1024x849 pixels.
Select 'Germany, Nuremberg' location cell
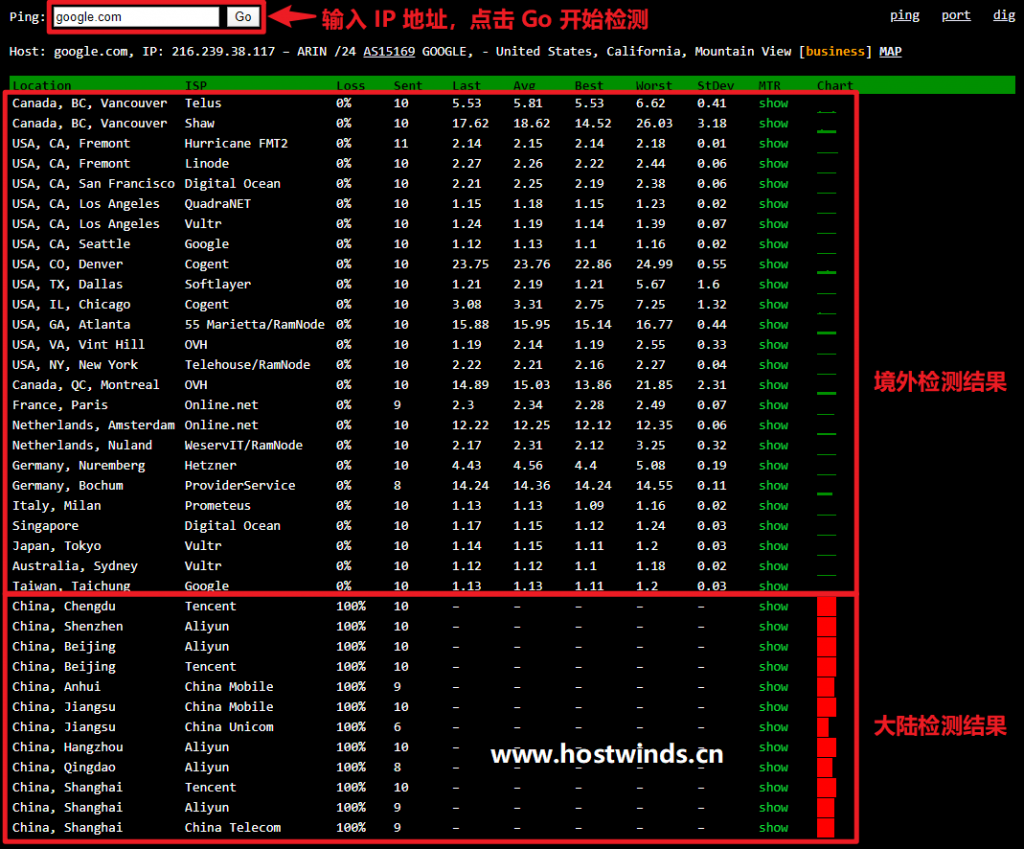pyautogui.click(x=78, y=465)
